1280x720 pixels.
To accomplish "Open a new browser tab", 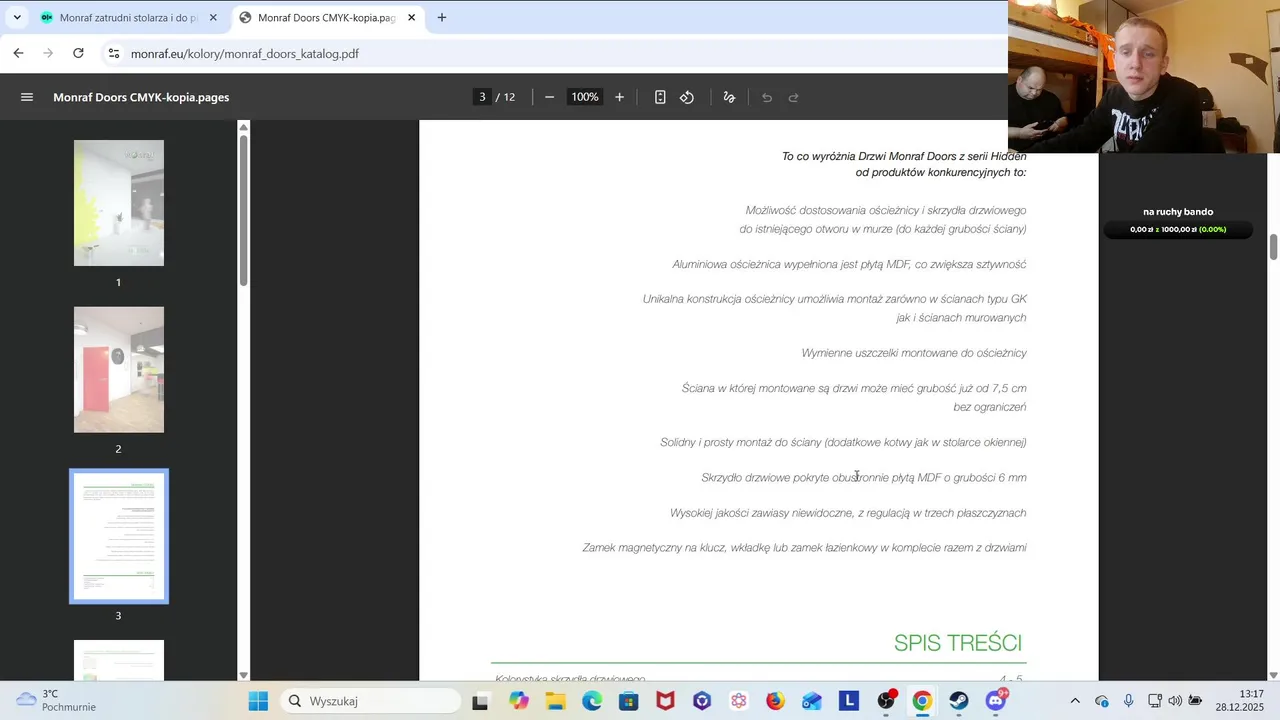I will [x=442, y=17].
